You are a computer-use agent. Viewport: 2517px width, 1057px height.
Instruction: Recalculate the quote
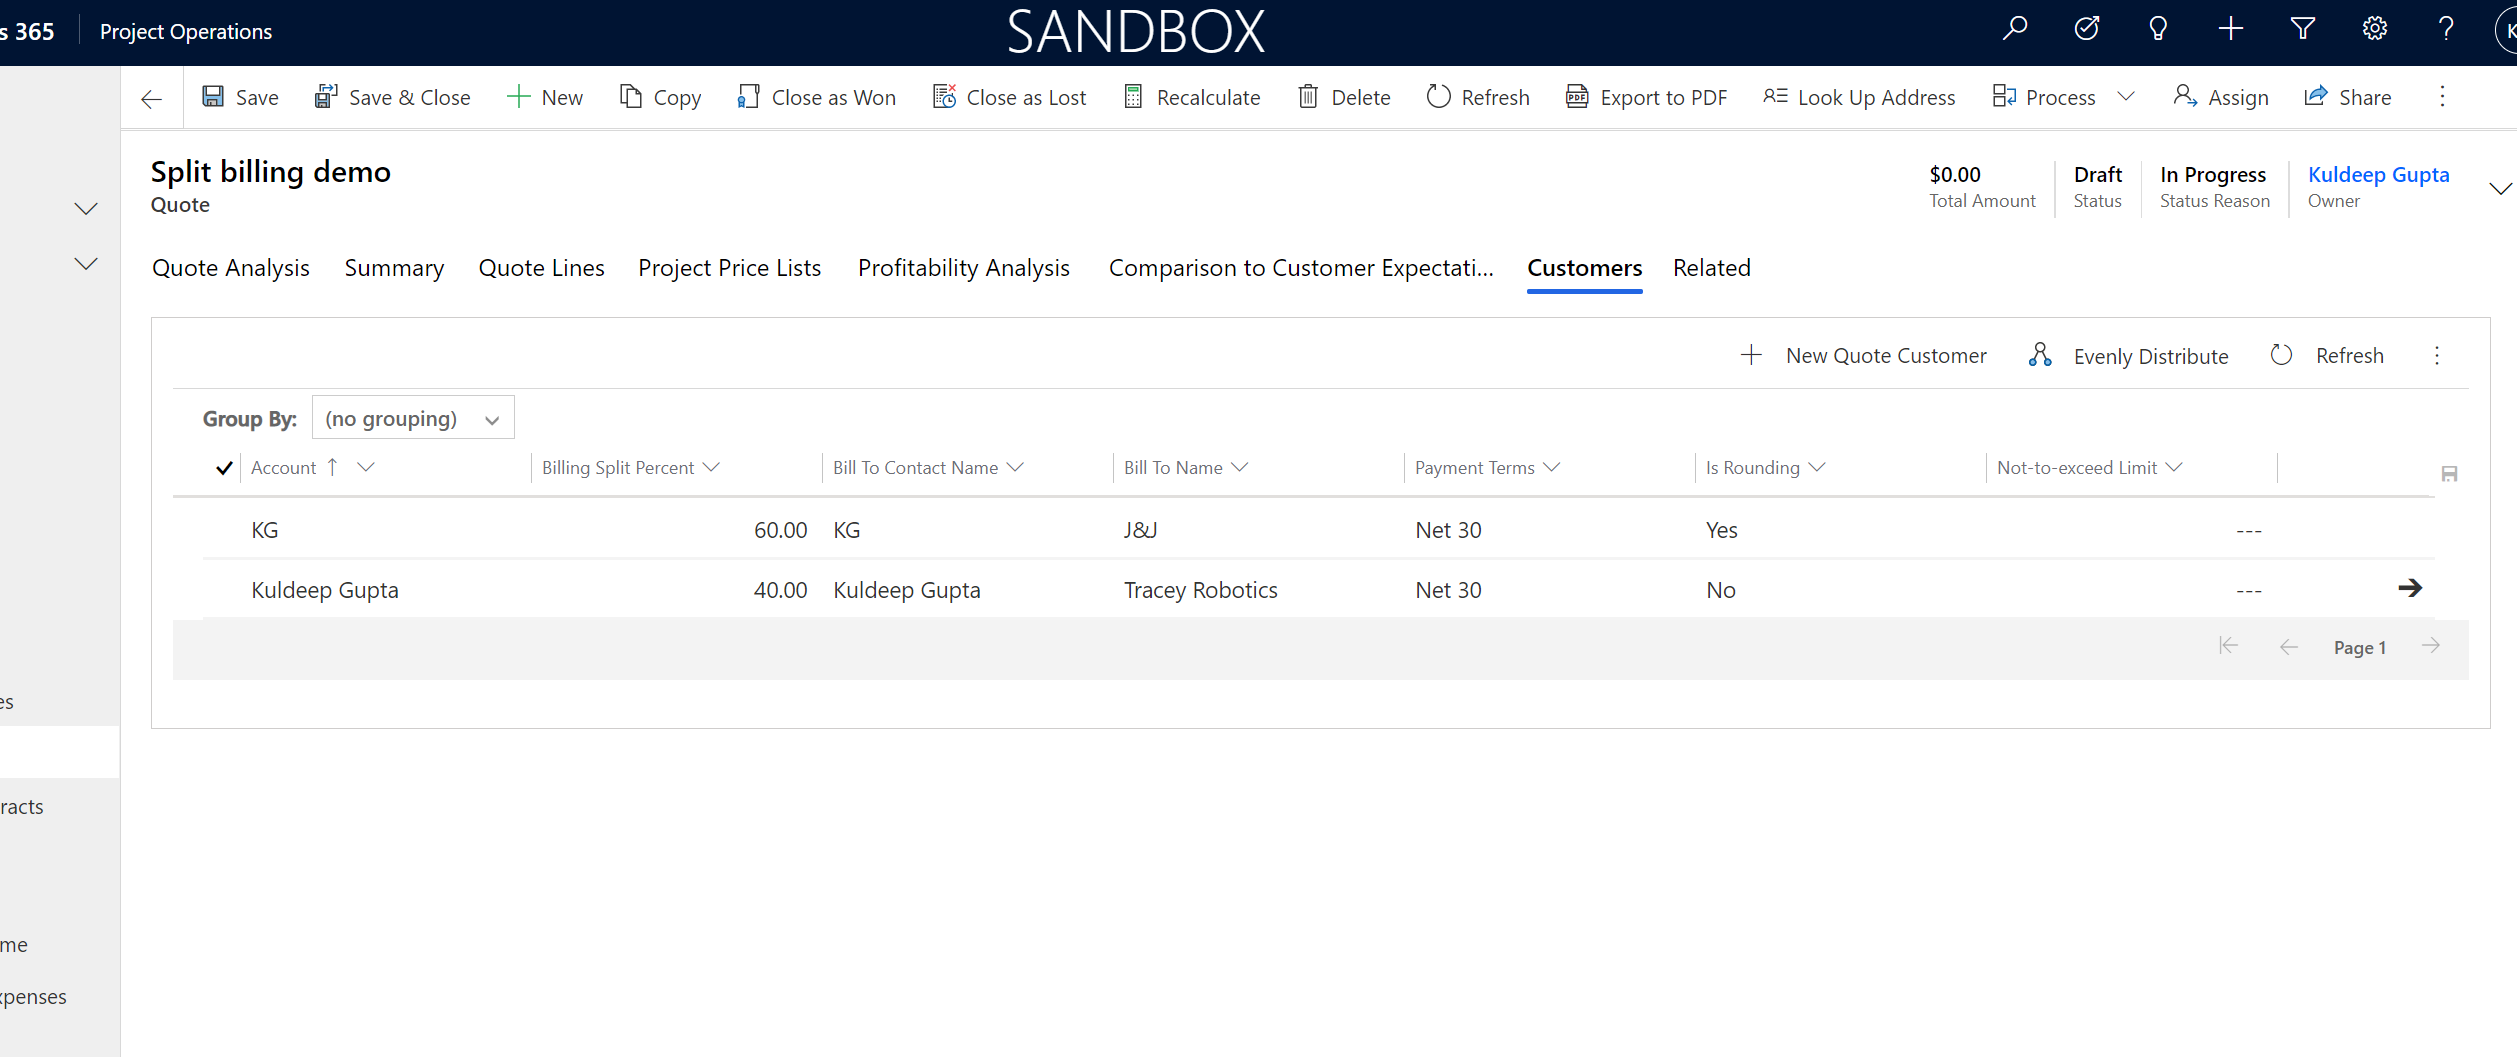tap(1191, 97)
